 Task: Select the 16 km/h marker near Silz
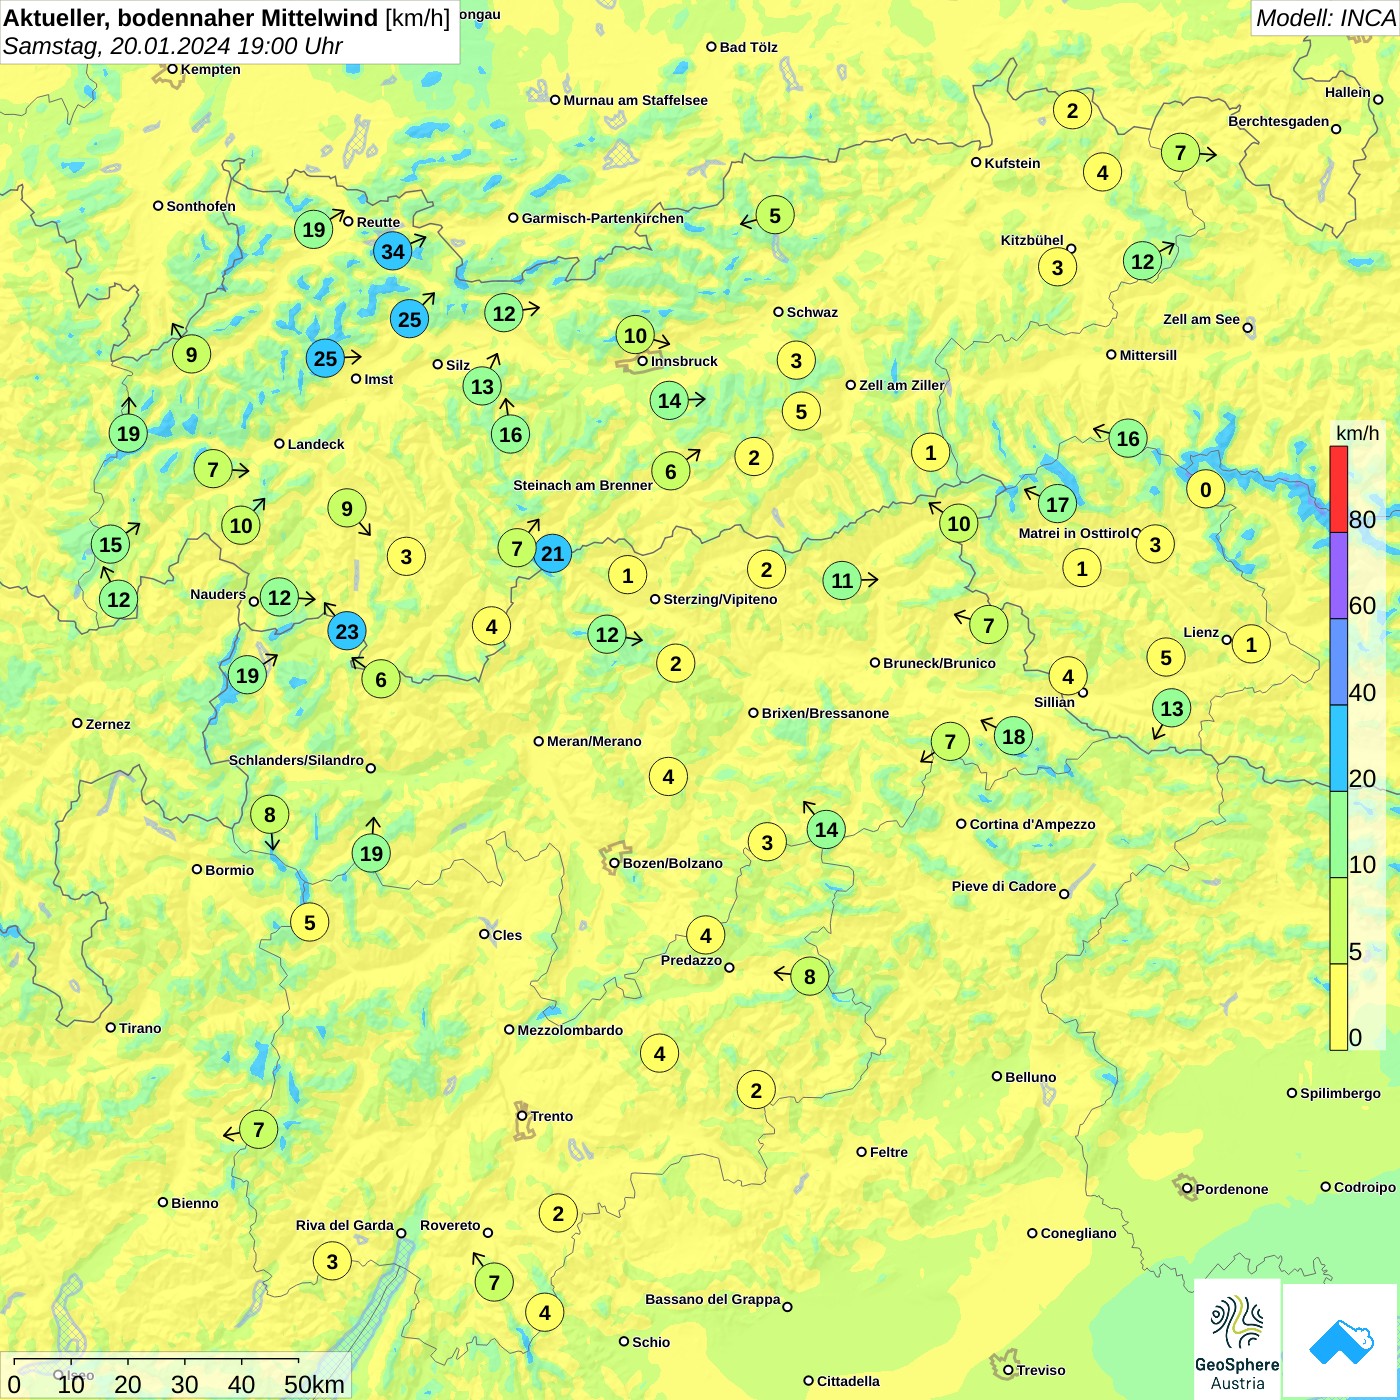pyautogui.click(x=511, y=434)
